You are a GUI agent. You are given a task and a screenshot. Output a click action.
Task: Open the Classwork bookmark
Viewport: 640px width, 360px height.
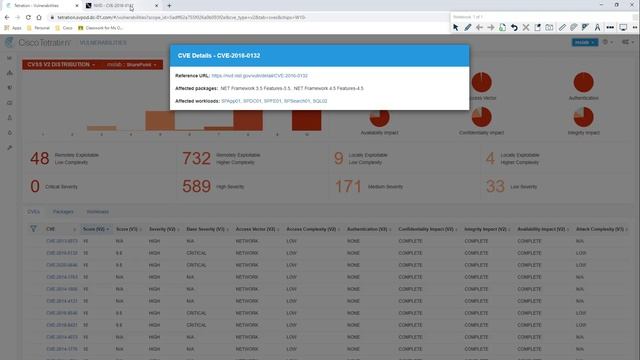(100, 28)
